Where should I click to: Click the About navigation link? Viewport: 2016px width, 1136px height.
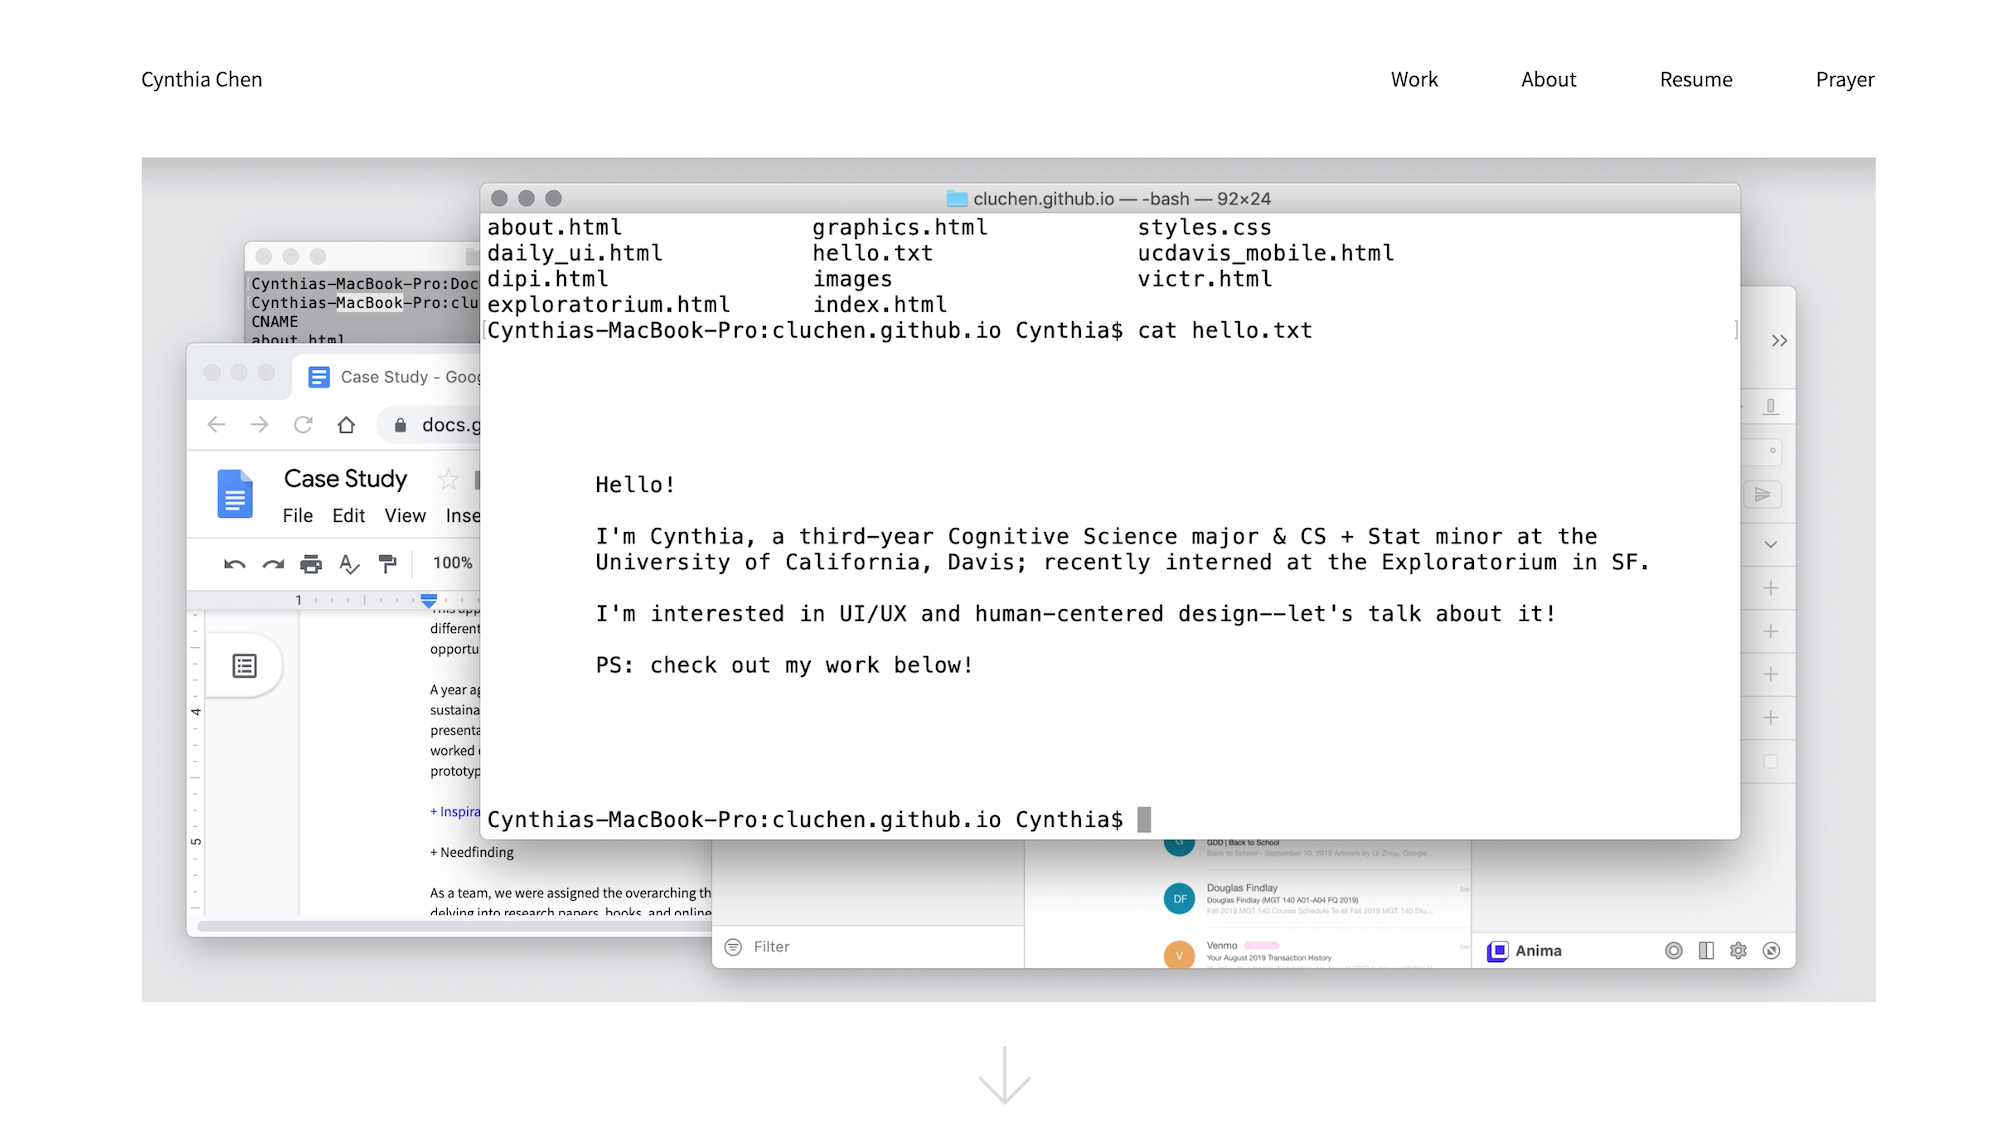click(1548, 80)
